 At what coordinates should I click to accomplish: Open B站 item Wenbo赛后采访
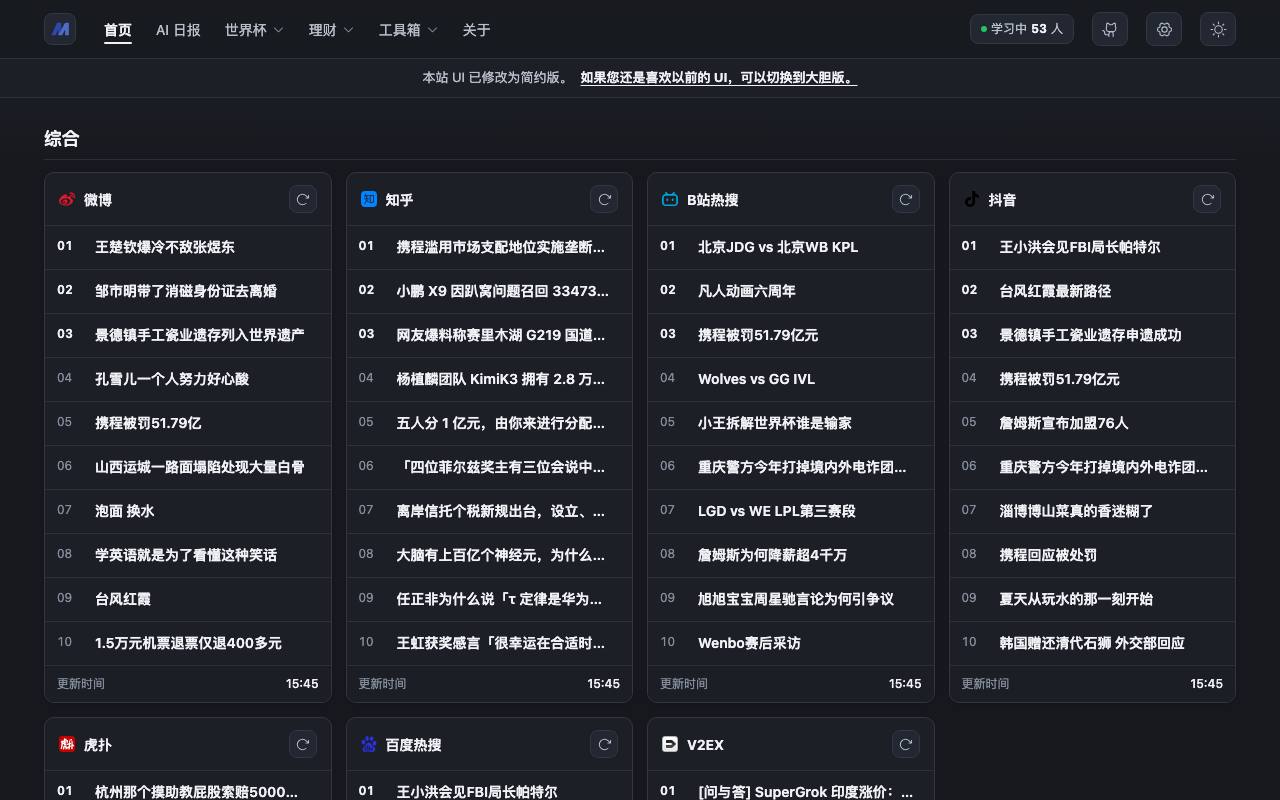point(791,643)
